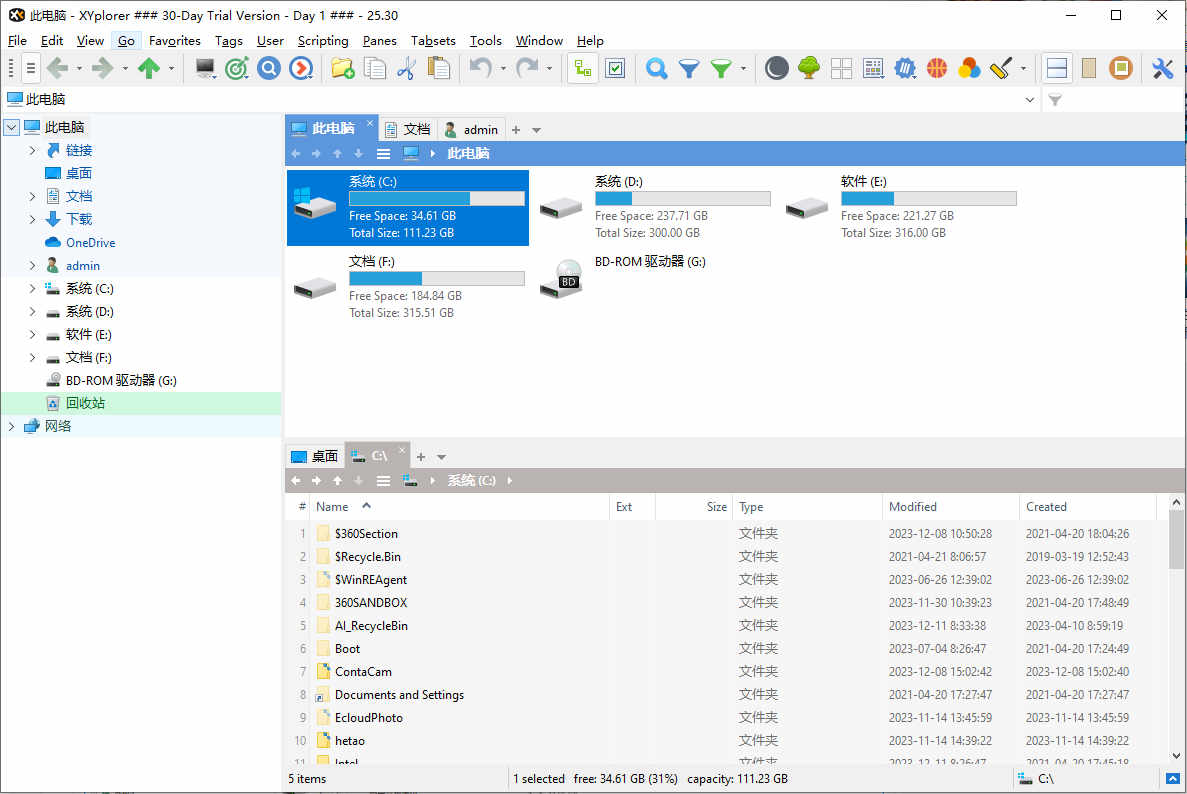
Task: Click the green tree Mini Tree icon
Action: click(x=808, y=69)
